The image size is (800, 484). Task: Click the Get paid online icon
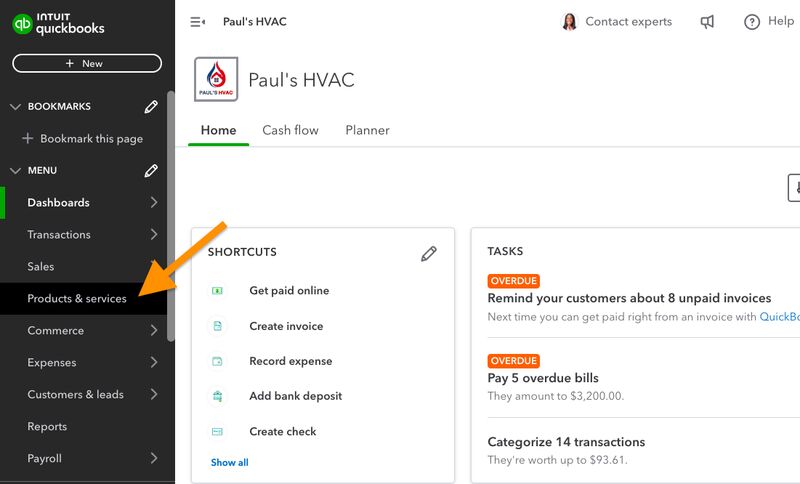point(217,291)
